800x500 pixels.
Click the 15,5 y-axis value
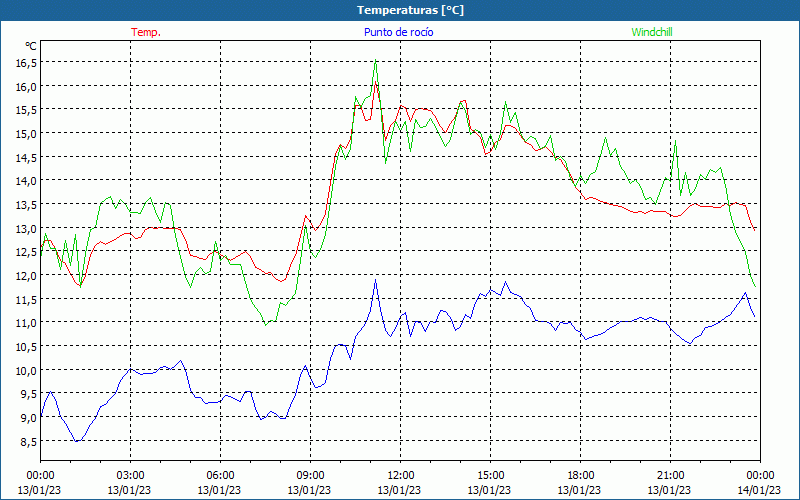coord(27,110)
